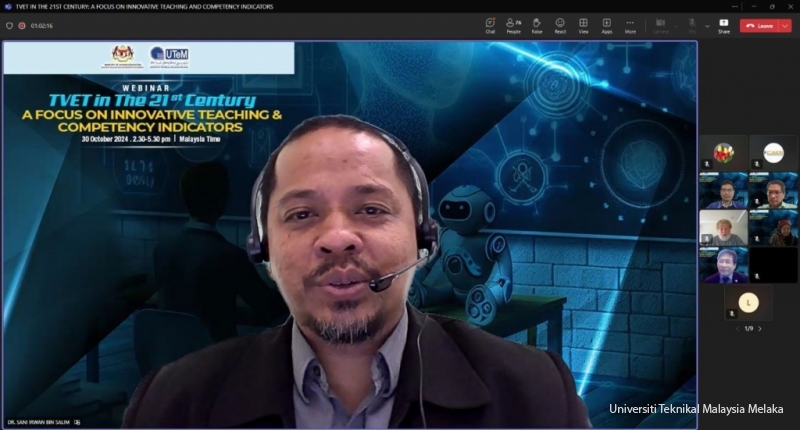
Task: Open the More actions menu
Action: click(x=630, y=25)
